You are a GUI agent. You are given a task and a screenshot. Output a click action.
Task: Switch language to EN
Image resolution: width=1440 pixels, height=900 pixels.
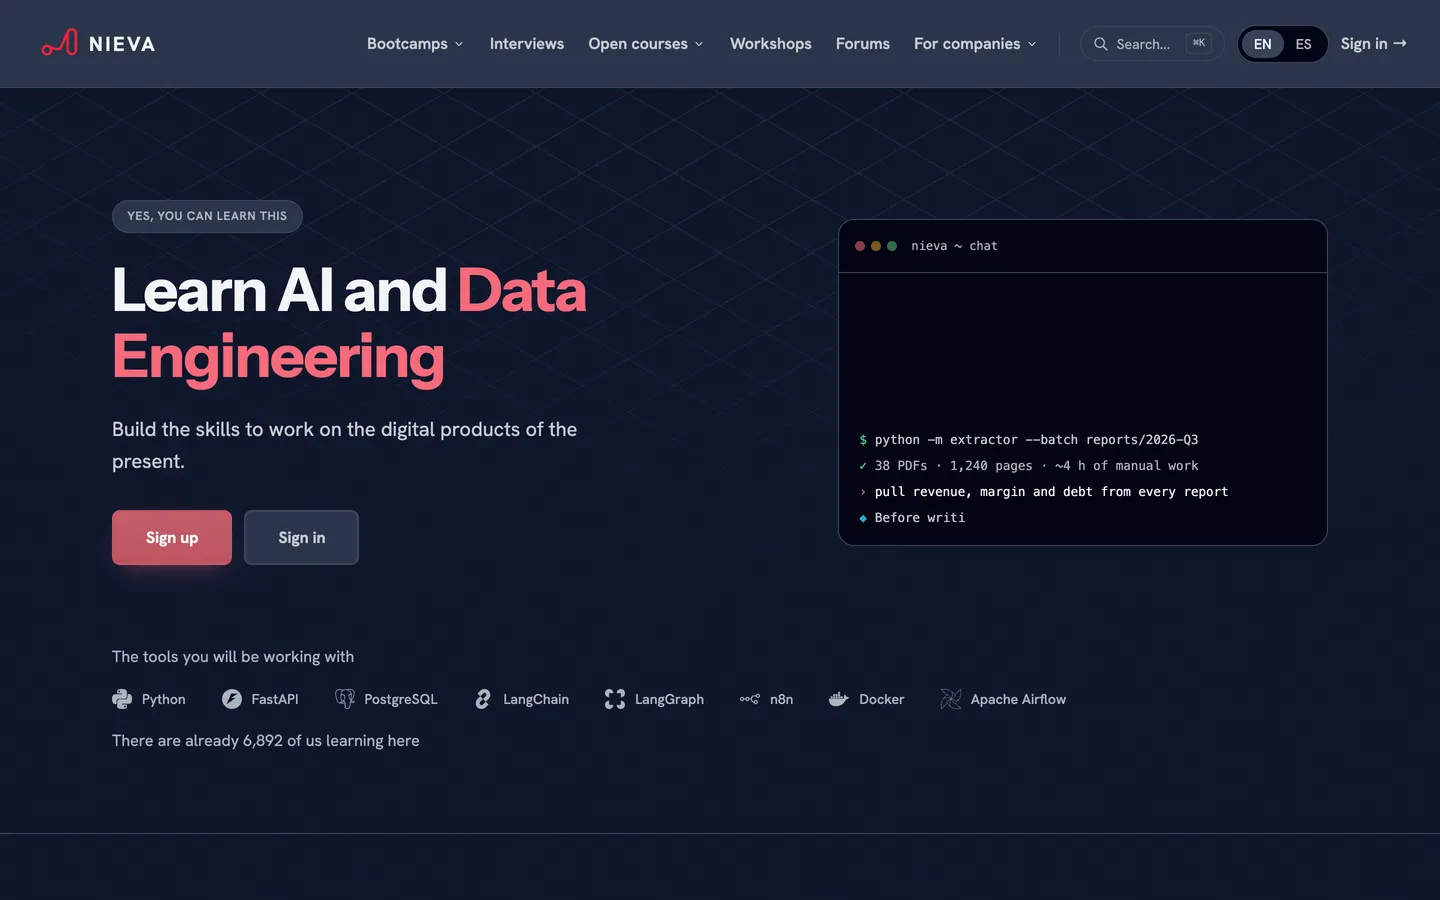(1263, 44)
